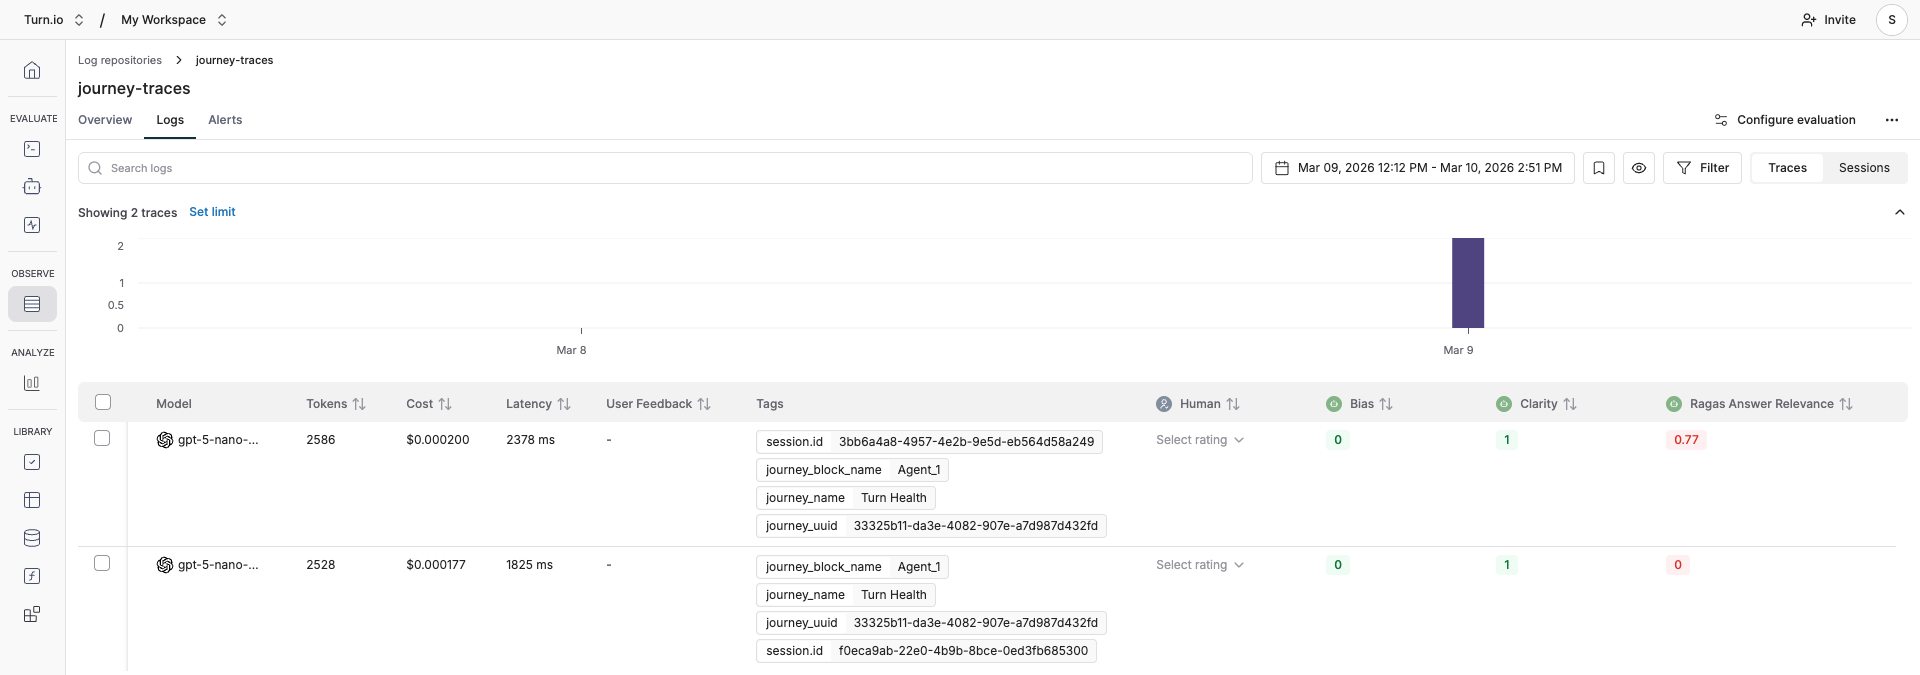Open the dashboard chart icon under Analyze
This screenshot has width=1920, height=675.
(32, 383)
